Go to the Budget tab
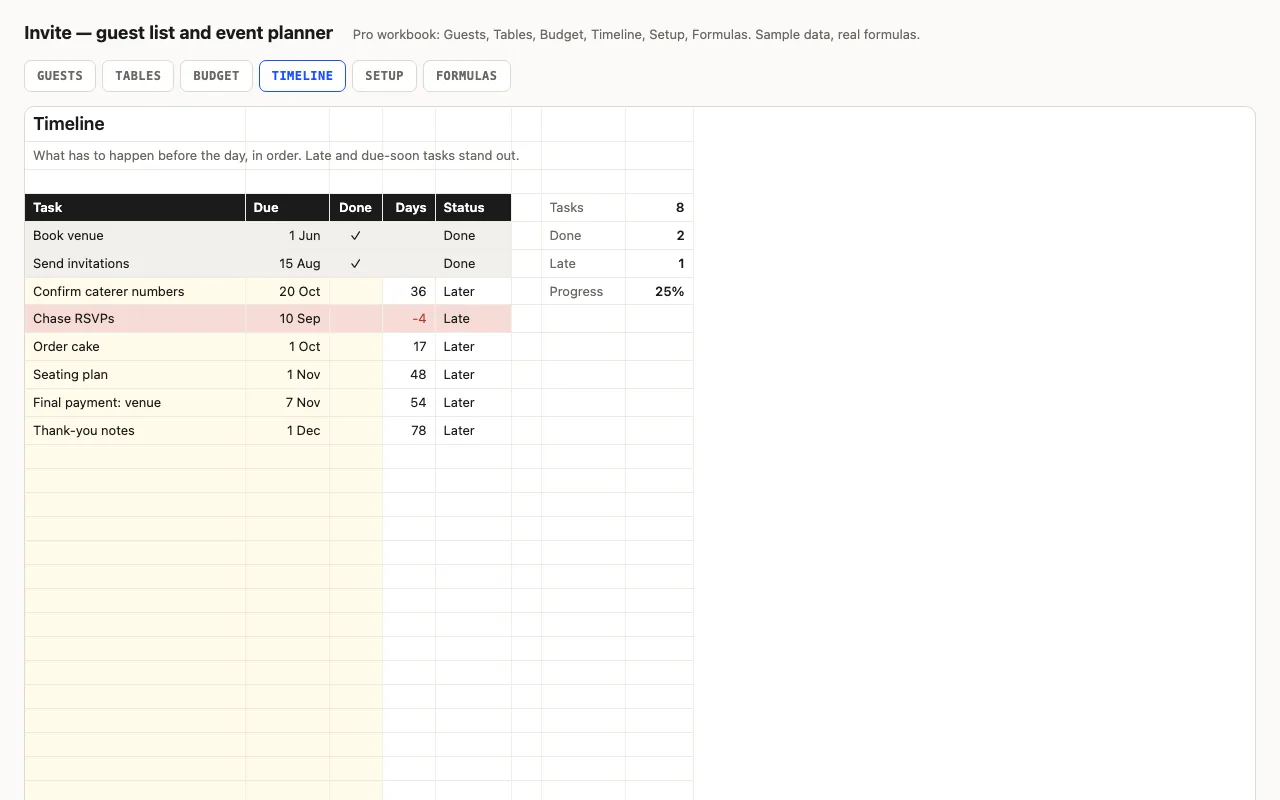The image size is (1280, 800). 216,76
